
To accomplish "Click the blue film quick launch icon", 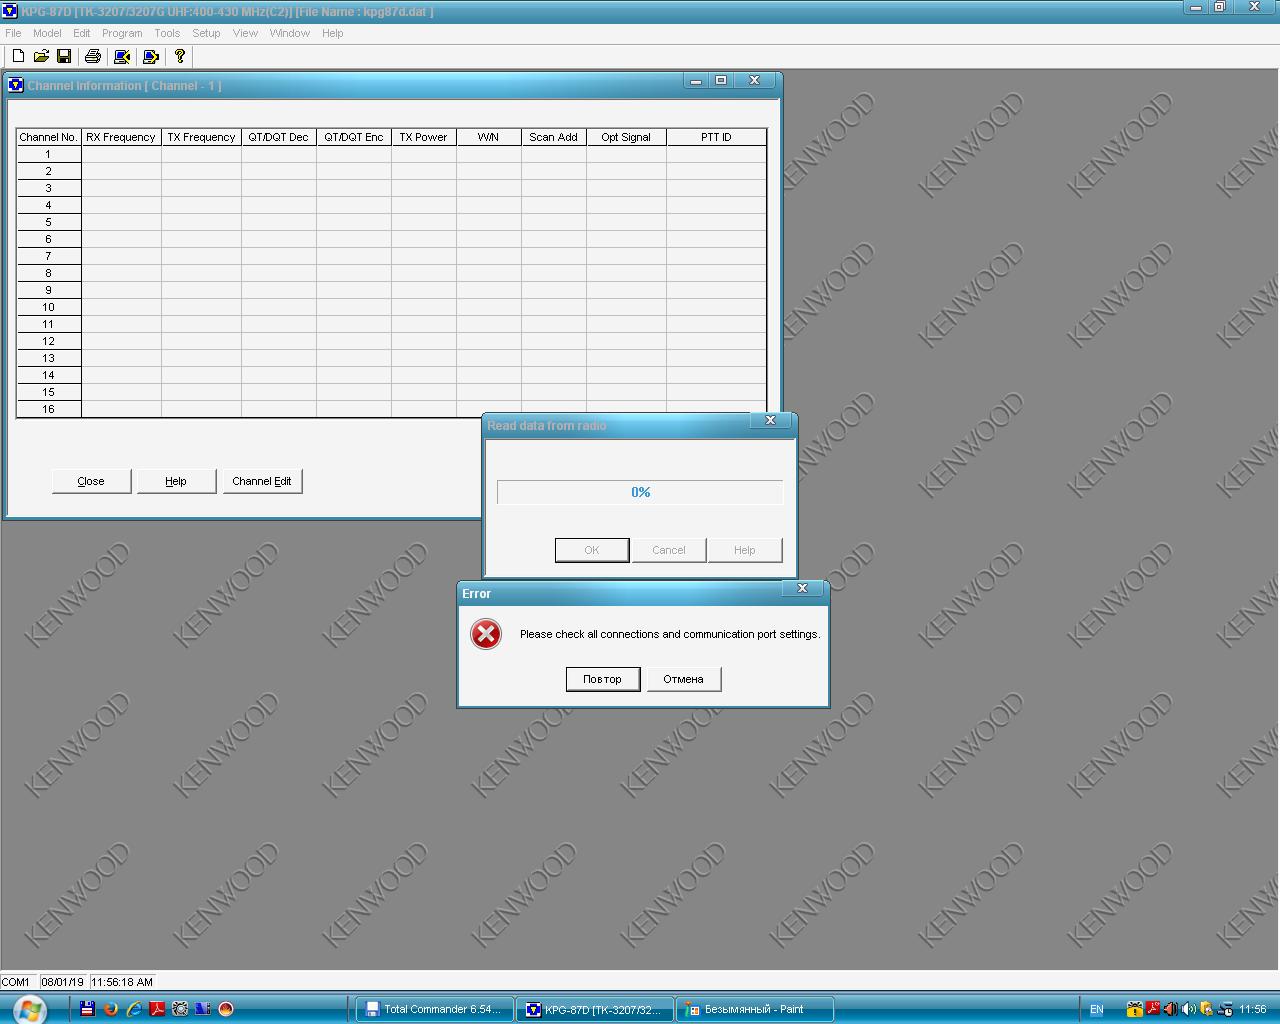I will tap(203, 1009).
